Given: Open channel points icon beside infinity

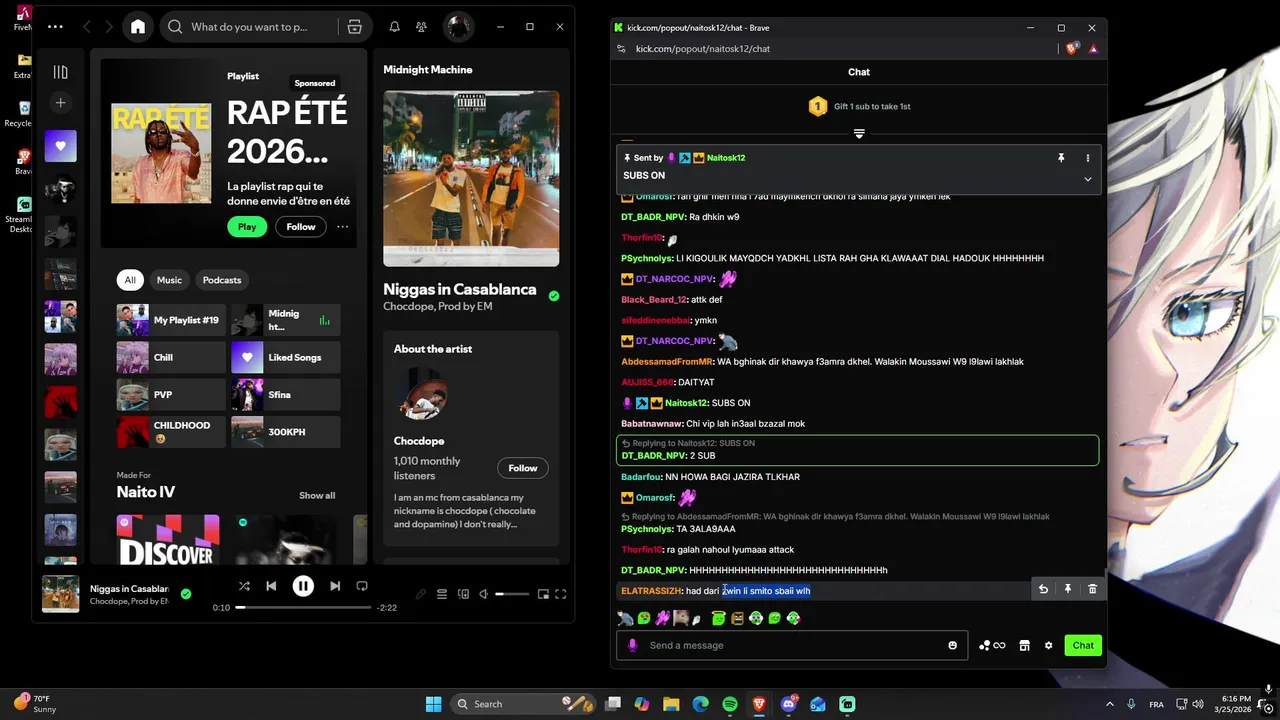Looking at the screenshot, I should click(985, 645).
